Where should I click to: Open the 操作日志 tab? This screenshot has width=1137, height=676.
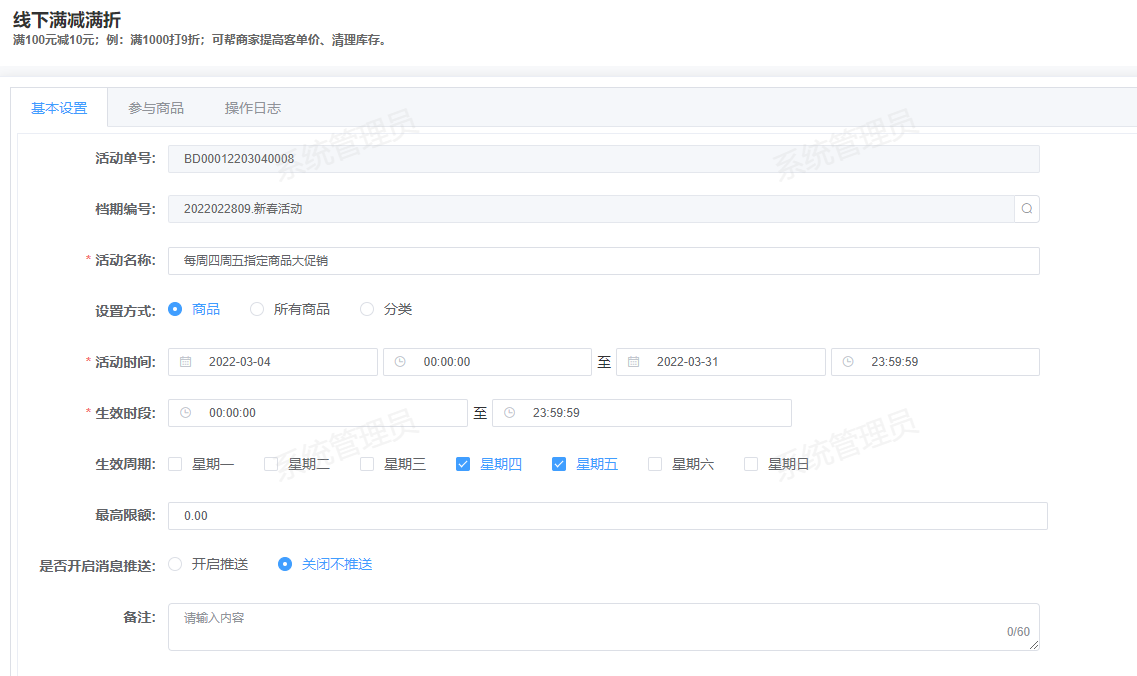click(253, 108)
